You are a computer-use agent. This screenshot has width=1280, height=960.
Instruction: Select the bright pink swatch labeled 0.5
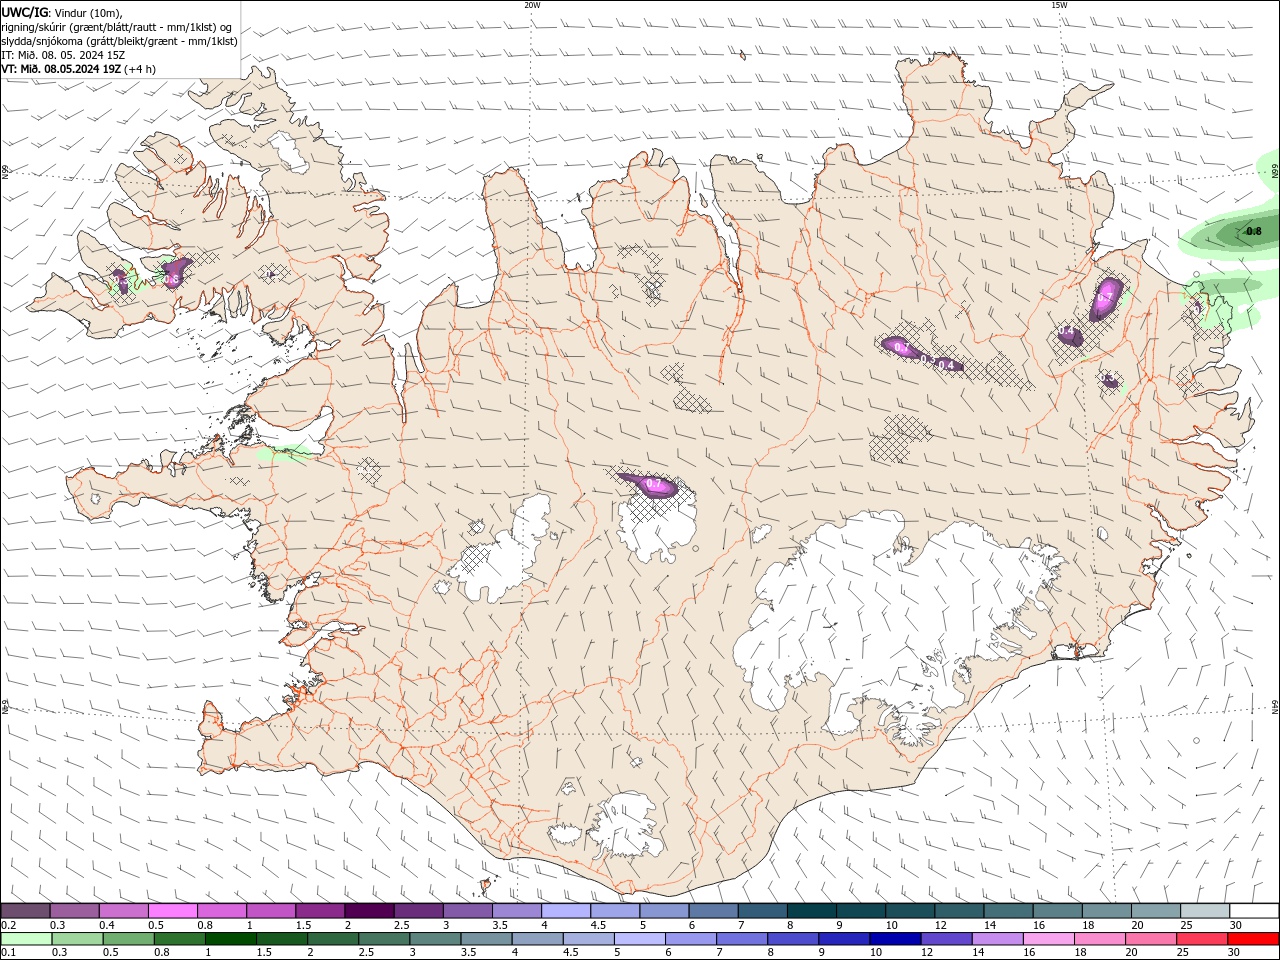173,911
